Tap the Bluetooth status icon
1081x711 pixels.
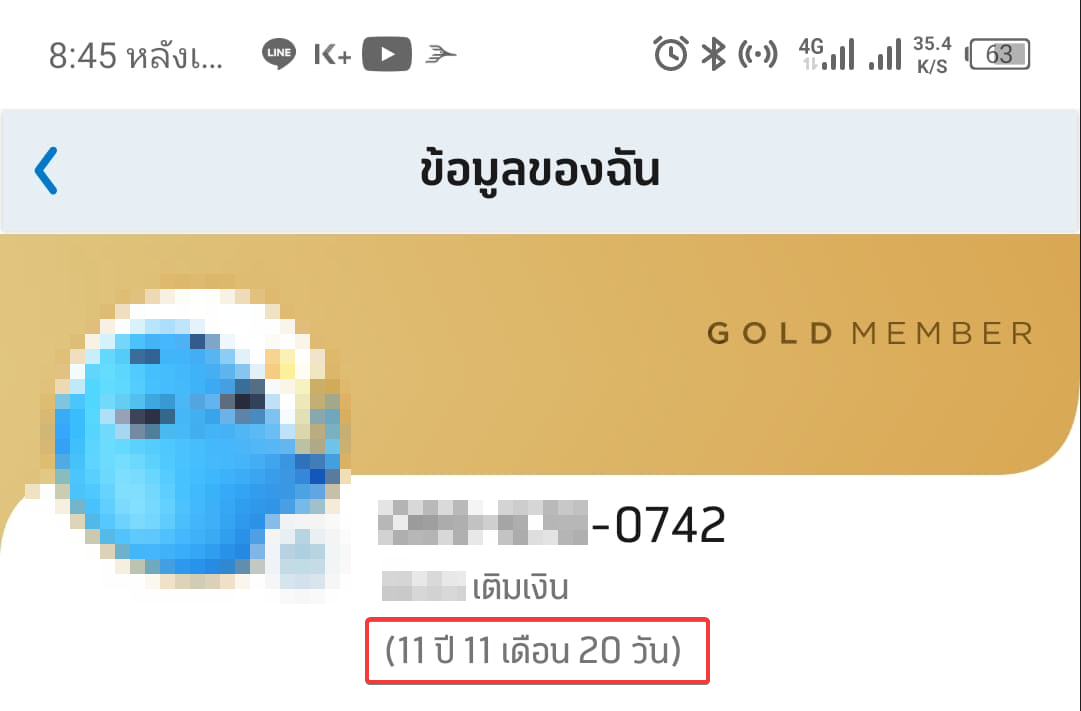click(714, 54)
